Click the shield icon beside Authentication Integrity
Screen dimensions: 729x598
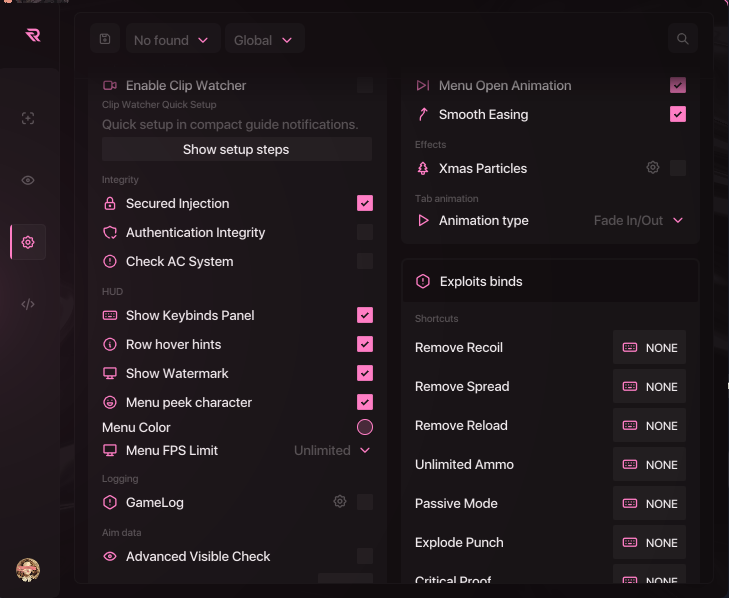tap(110, 232)
